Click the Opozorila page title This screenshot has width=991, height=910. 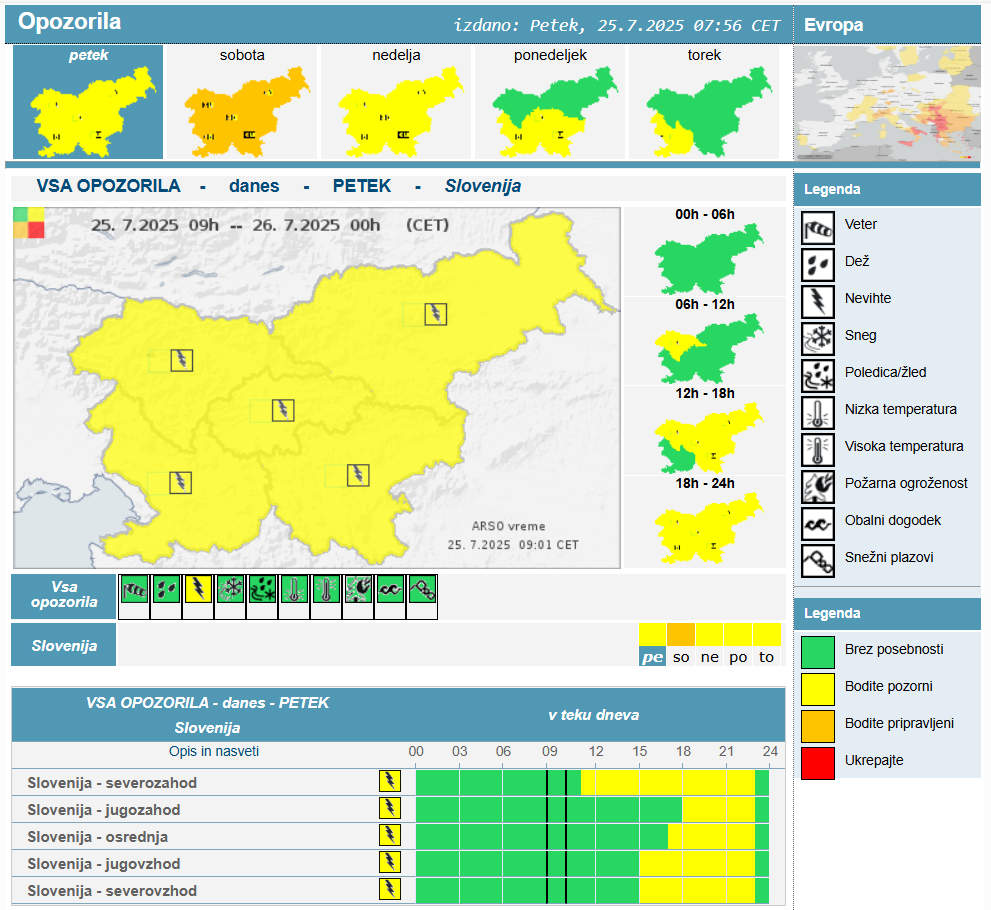70,21
